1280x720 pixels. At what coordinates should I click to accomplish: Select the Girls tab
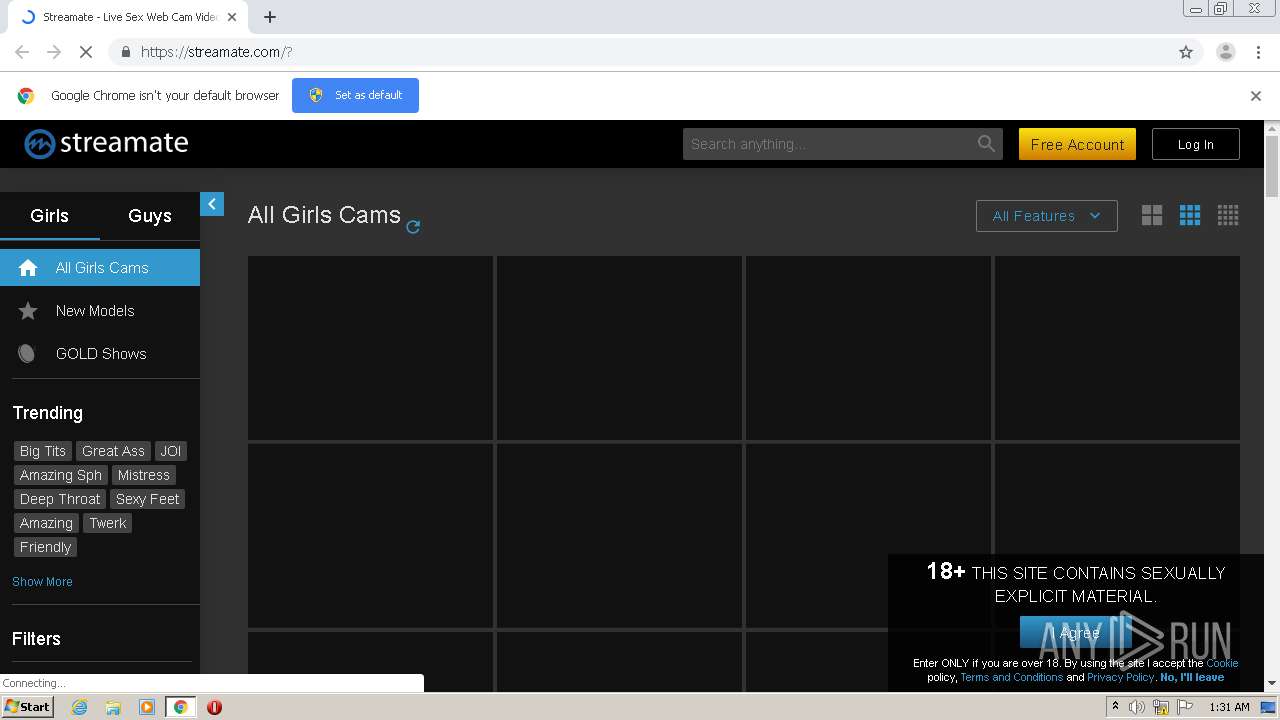pyautogui.click(x=49, y=216)
